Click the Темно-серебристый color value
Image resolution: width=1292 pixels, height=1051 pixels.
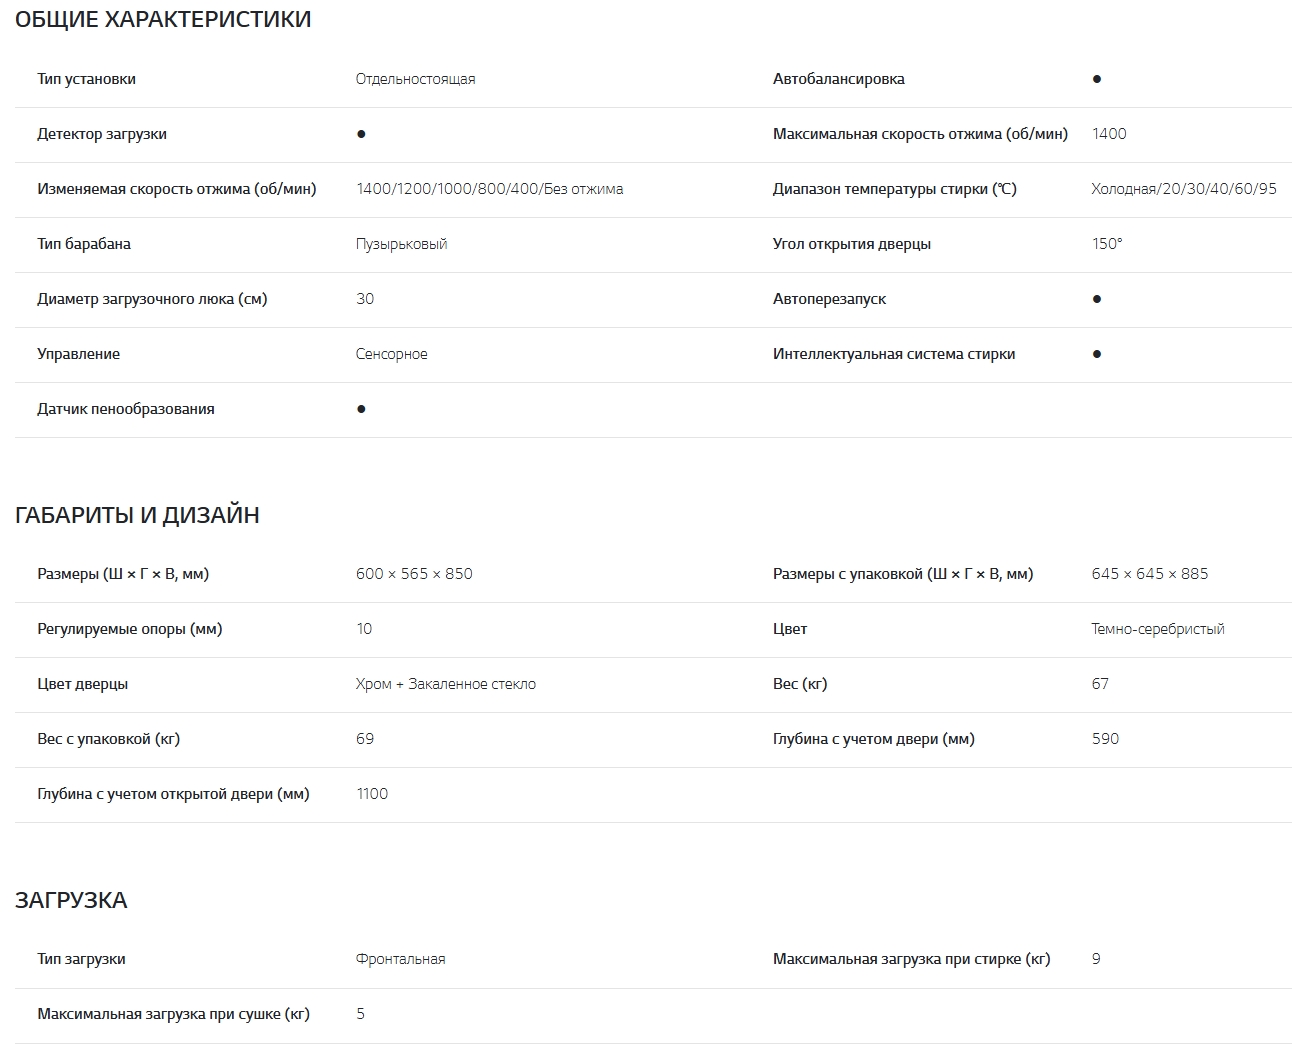1158,629
